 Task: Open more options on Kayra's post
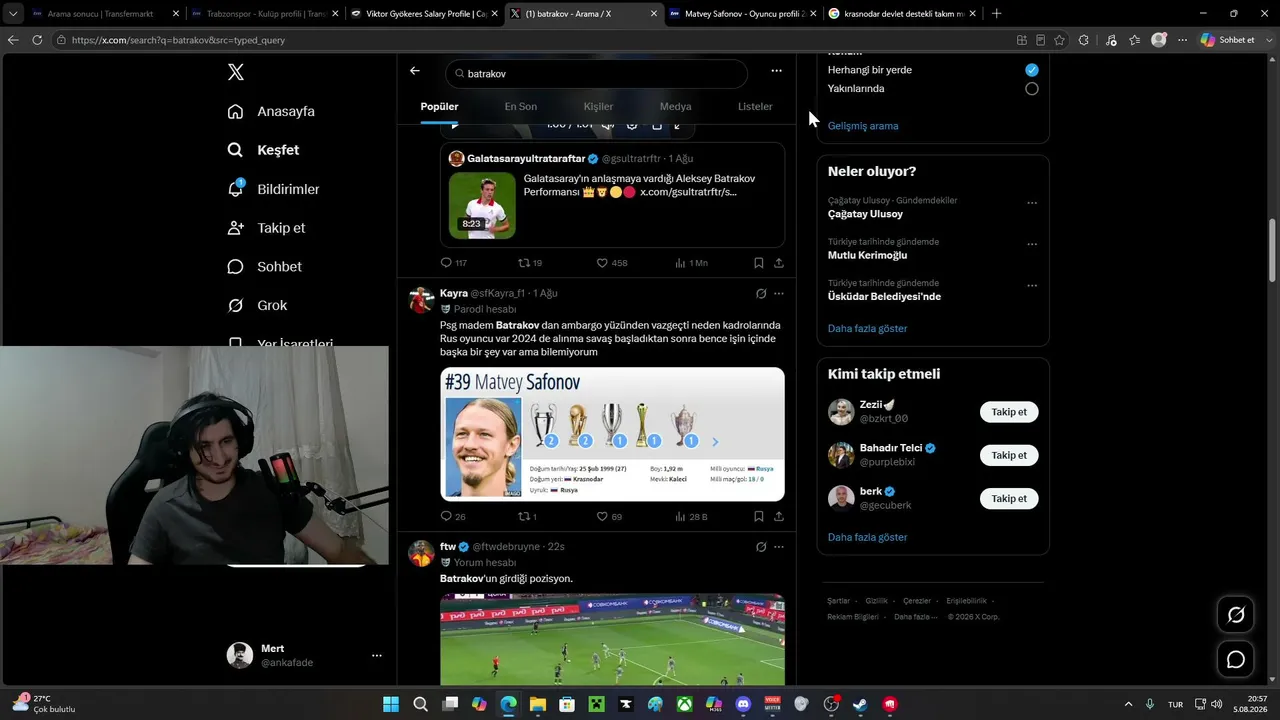[779, 294]
